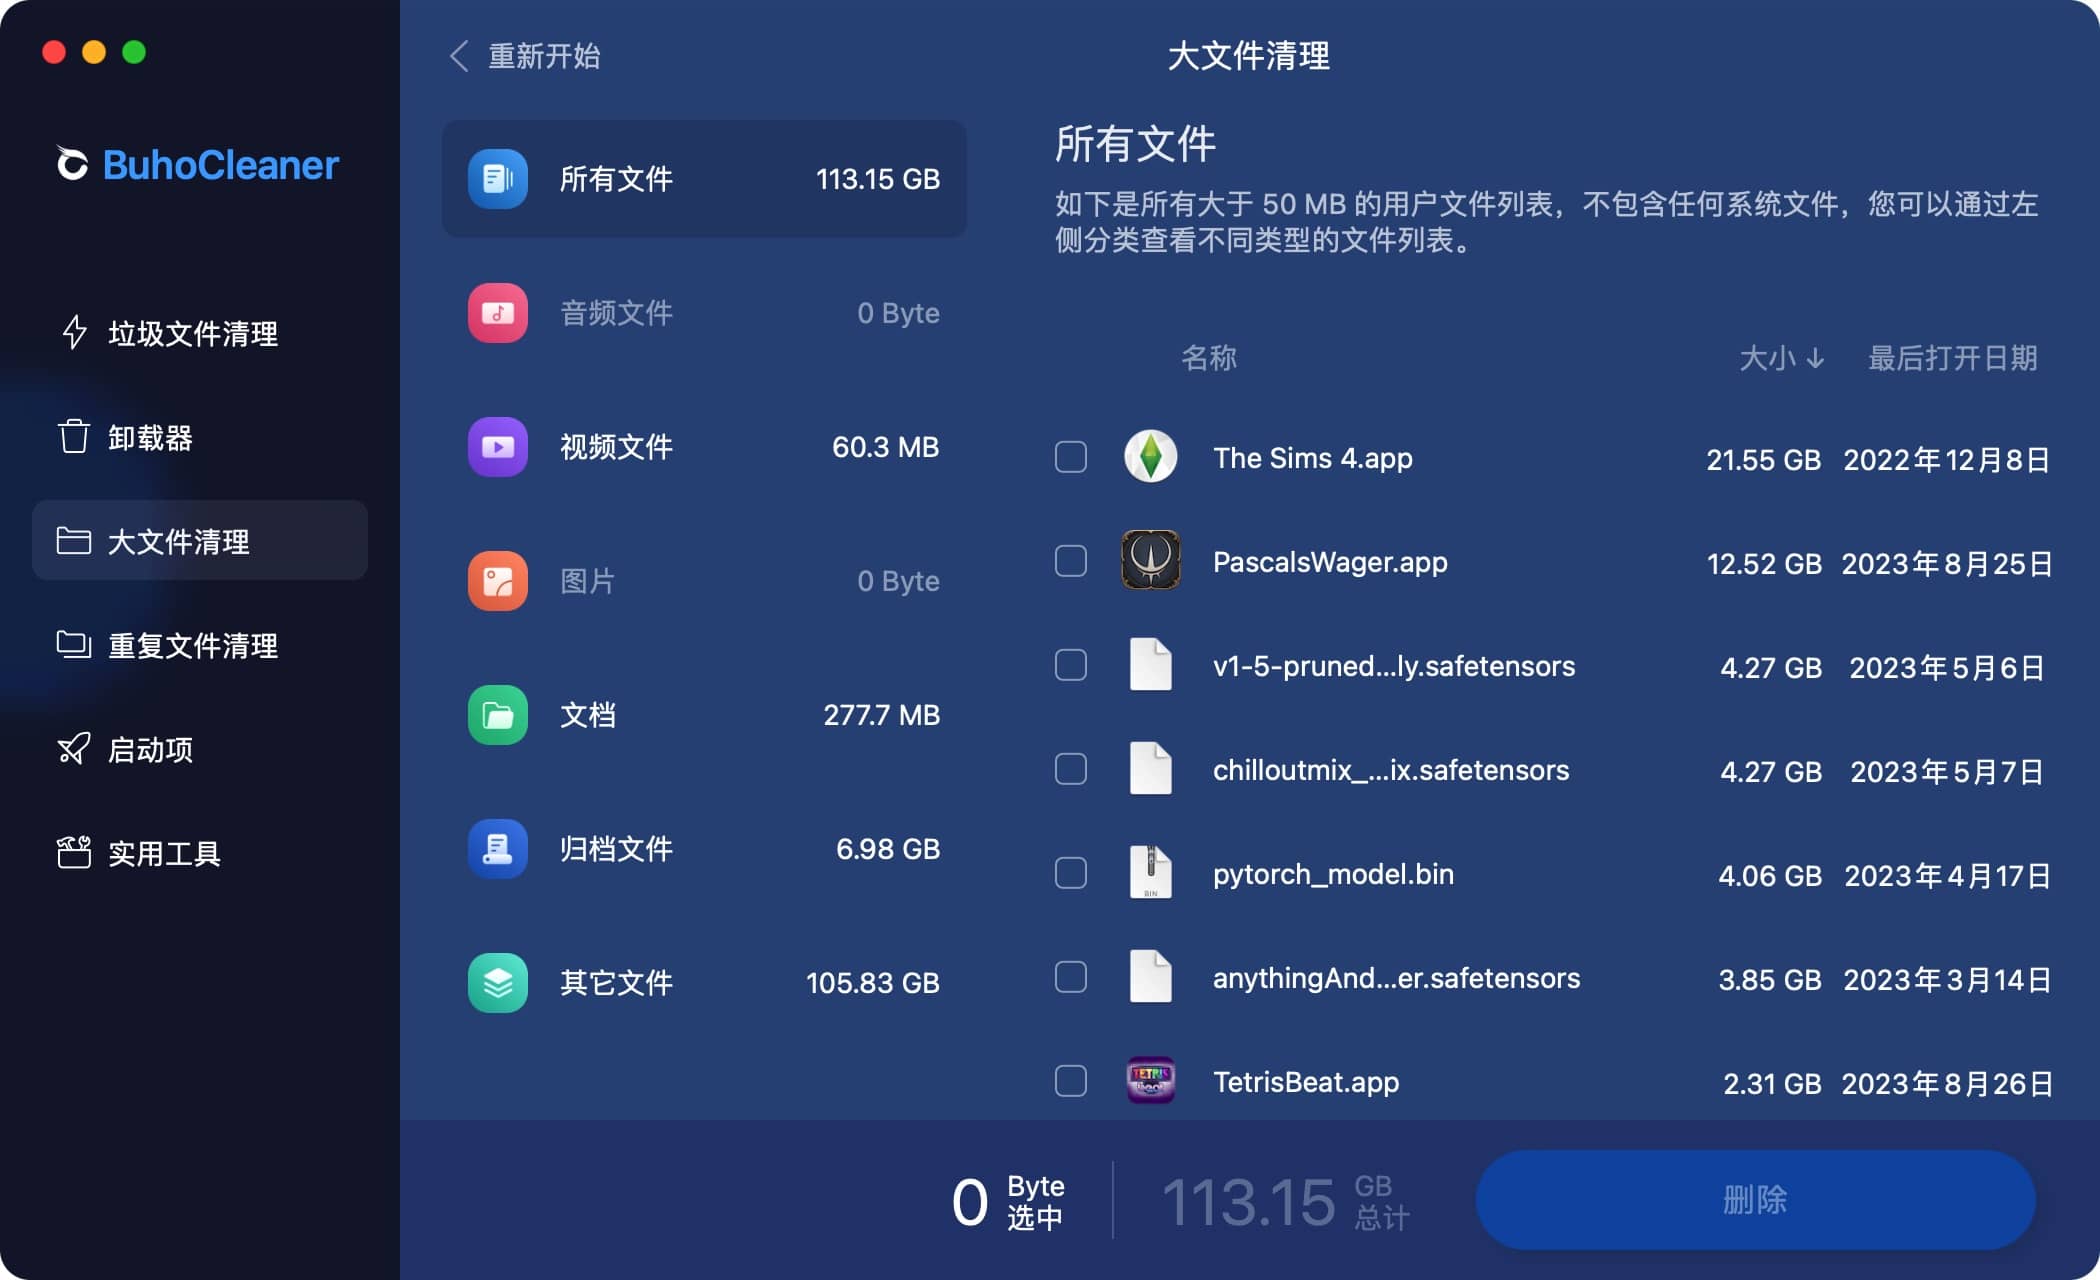The image size is (2100, 1280).
Task: Click the pictures category icon
Action: 497,581
